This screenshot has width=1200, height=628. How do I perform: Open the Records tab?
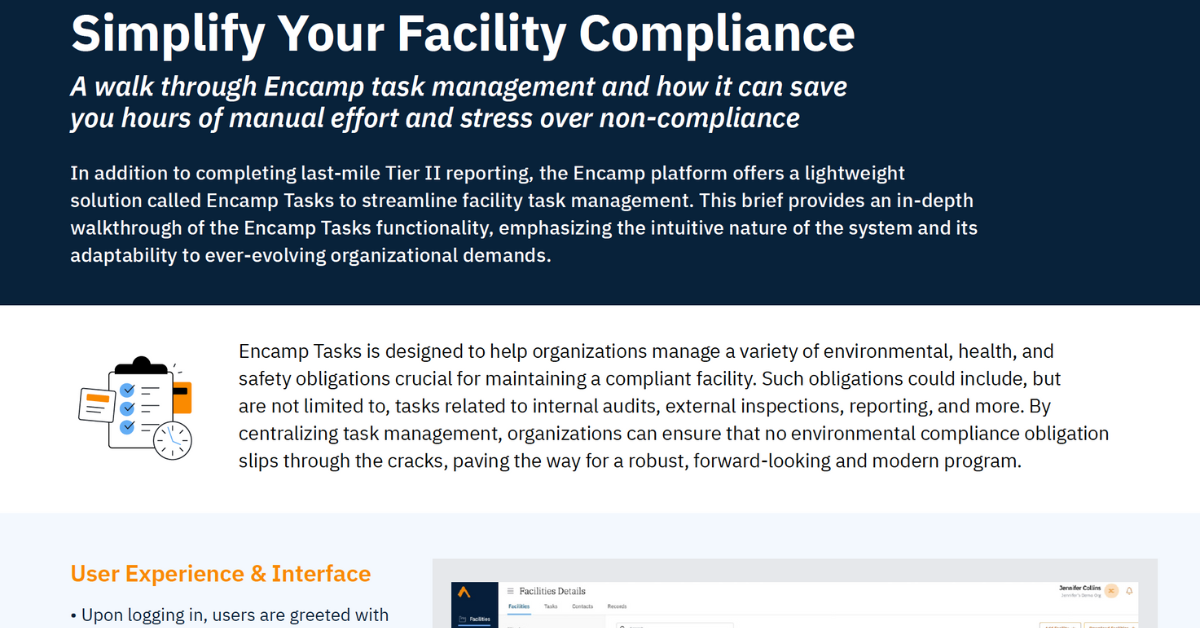(617, 606)
